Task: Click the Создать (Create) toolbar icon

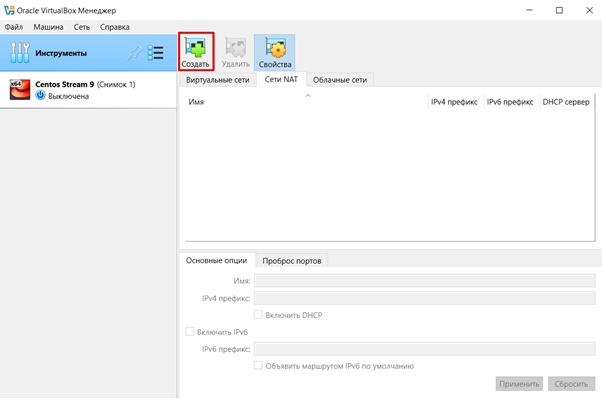Action: pos(196,51)
